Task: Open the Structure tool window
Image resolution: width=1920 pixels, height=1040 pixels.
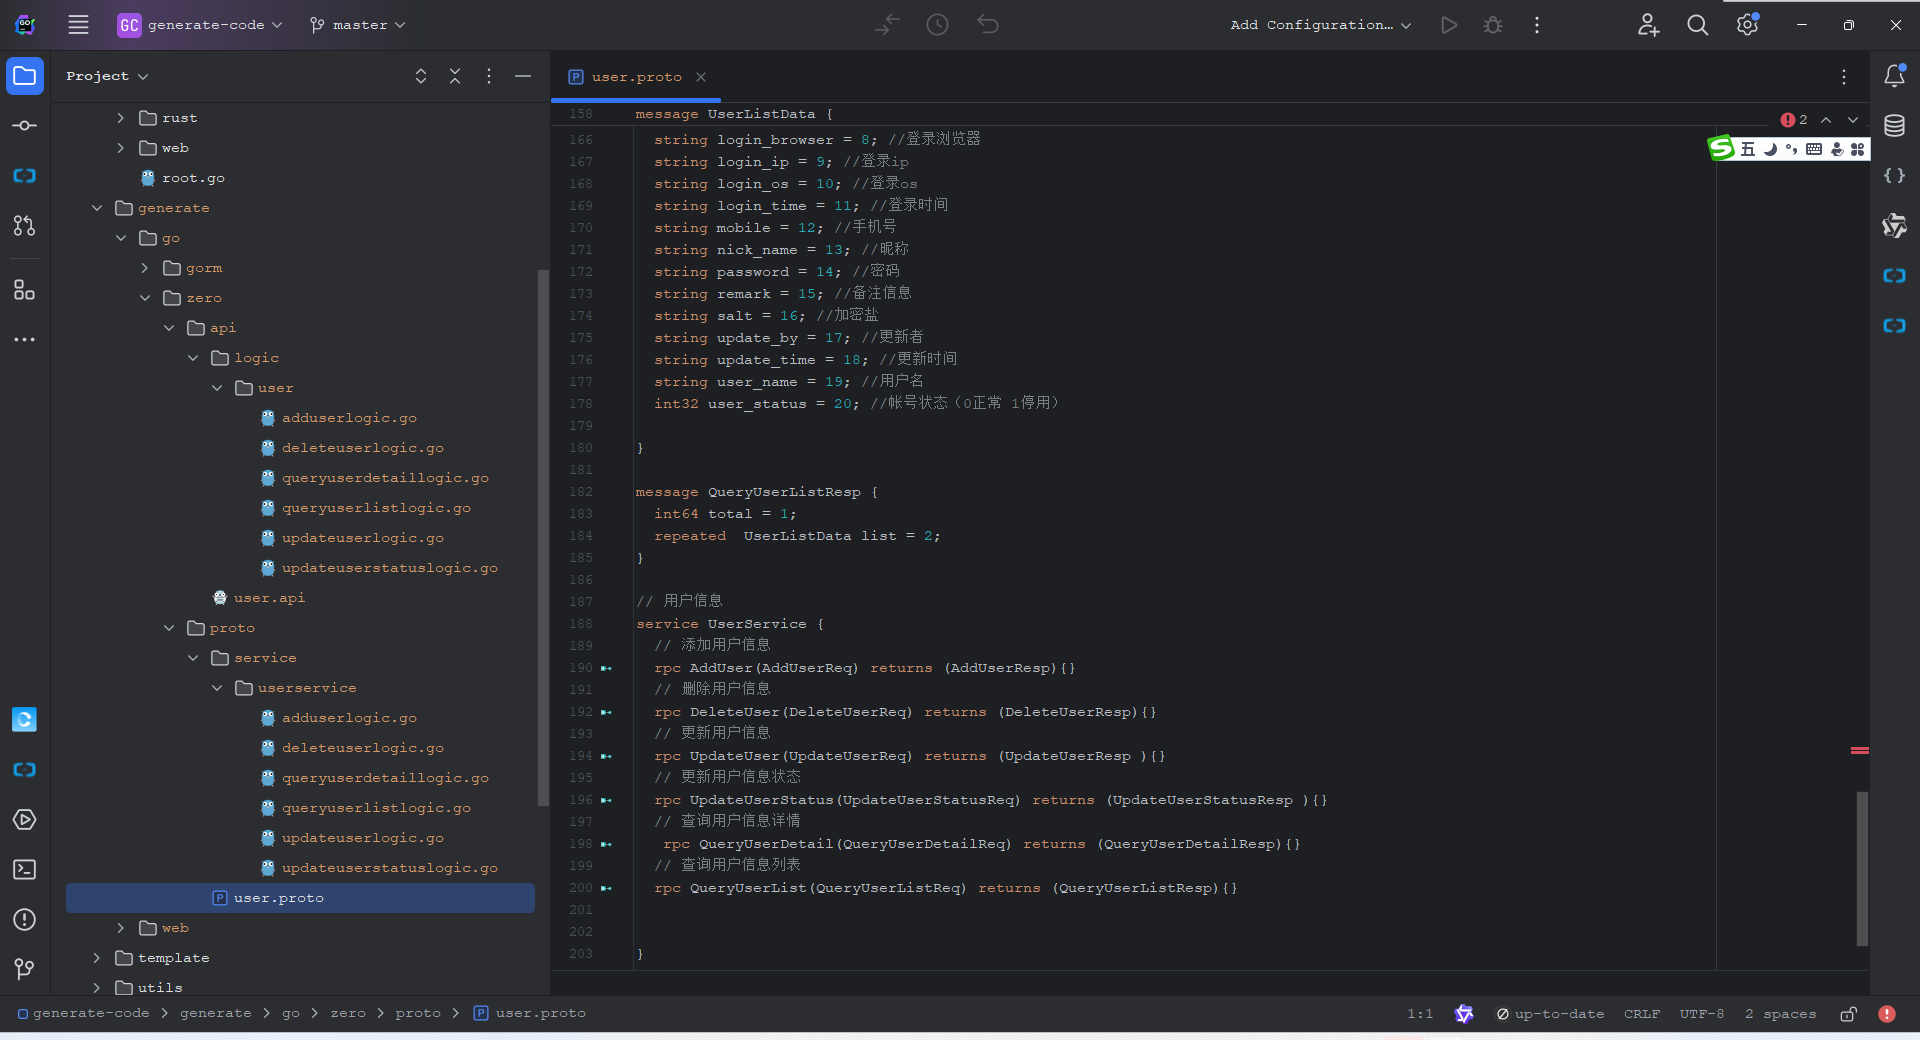Action: coord(25,290)
